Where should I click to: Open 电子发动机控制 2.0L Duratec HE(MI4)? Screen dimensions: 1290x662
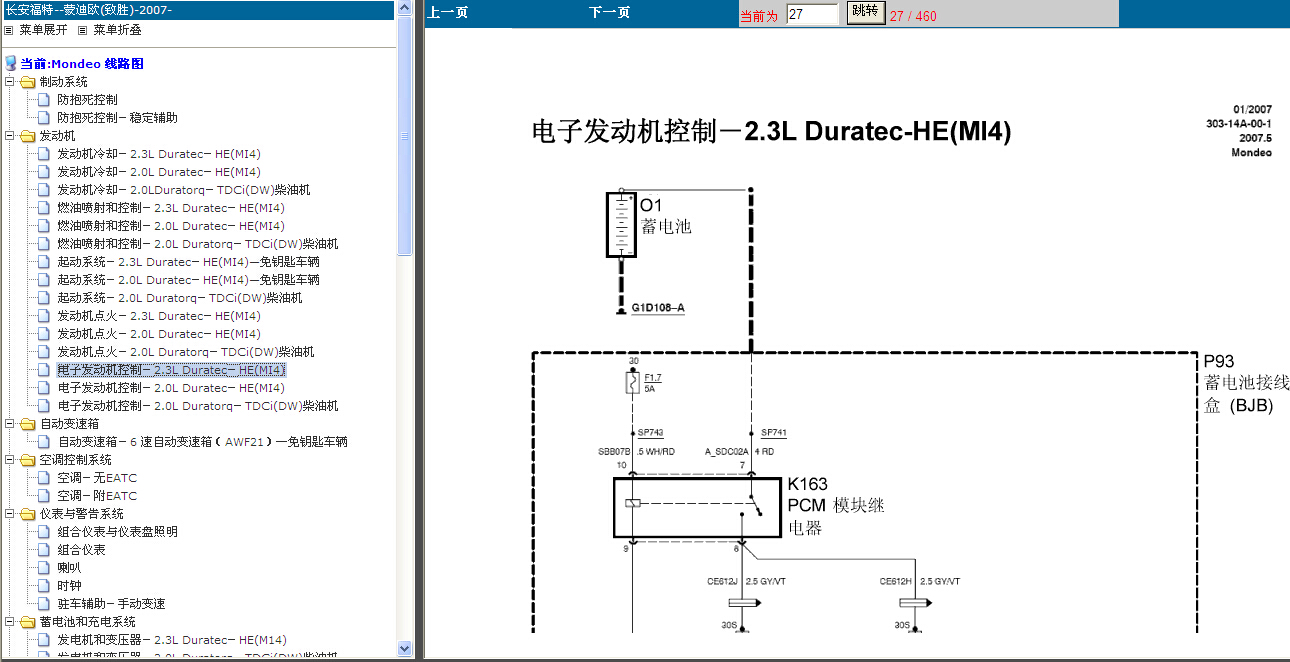click(171, 388)
